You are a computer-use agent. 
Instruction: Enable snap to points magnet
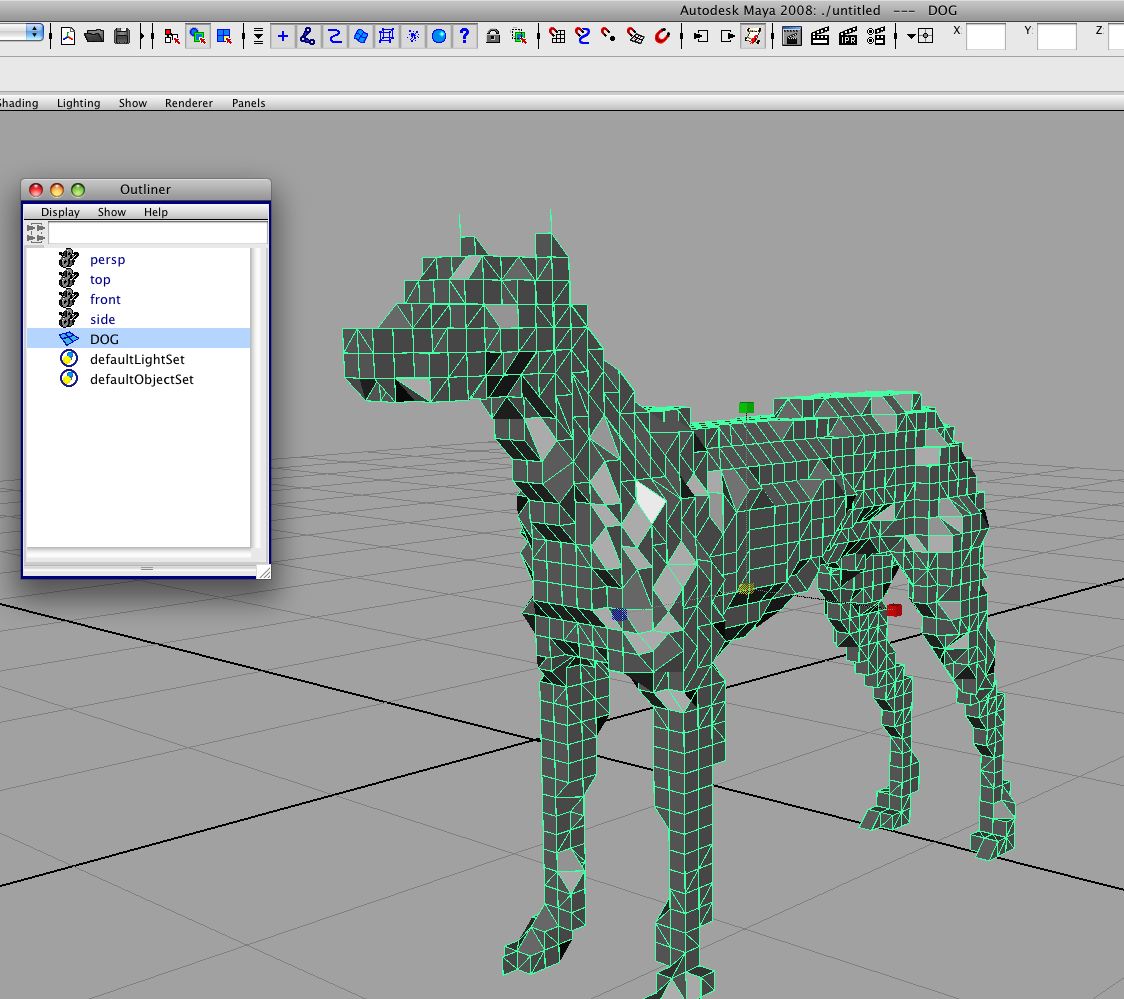pyautogui.click(x=609, y=36)
